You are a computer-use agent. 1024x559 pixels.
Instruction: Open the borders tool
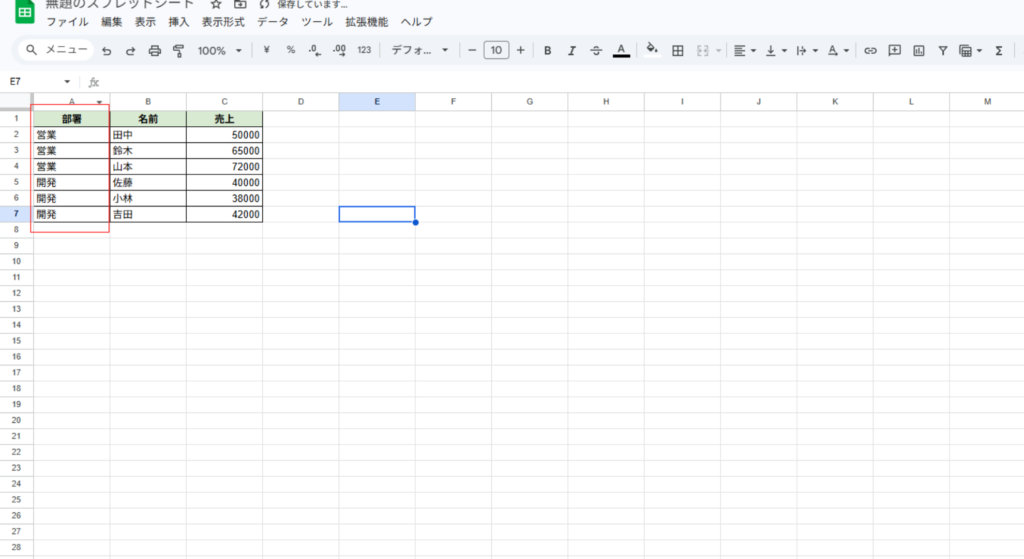(x=677, y=50)
